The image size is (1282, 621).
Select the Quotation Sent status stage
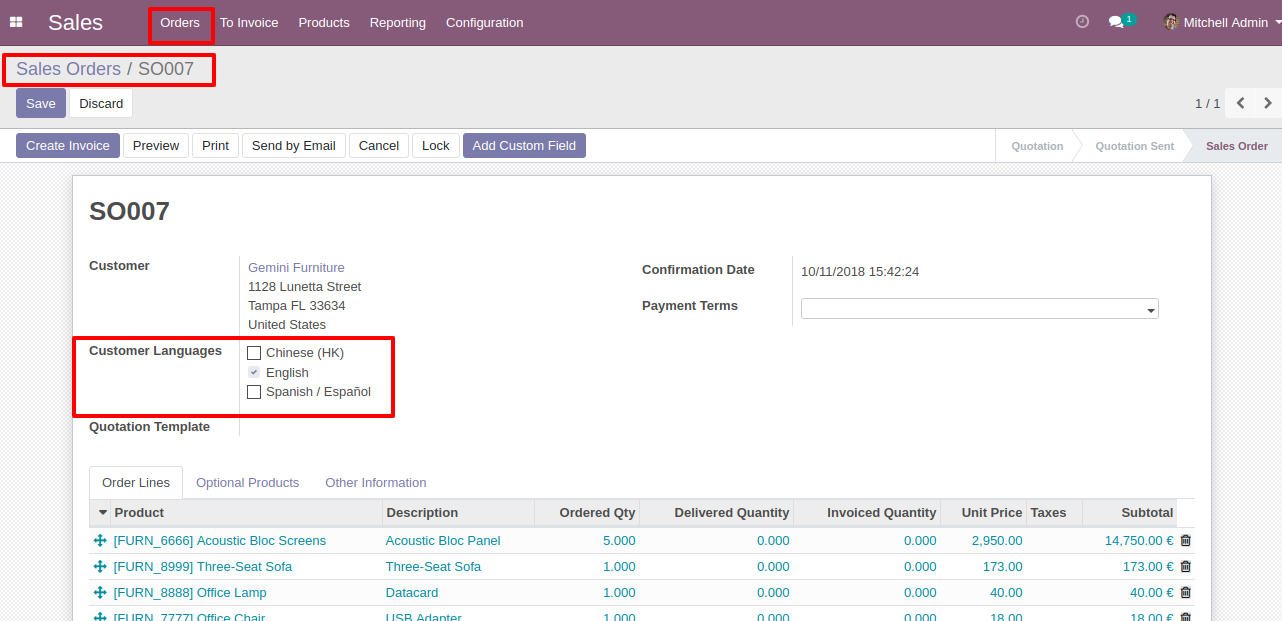click(1134, 146)
